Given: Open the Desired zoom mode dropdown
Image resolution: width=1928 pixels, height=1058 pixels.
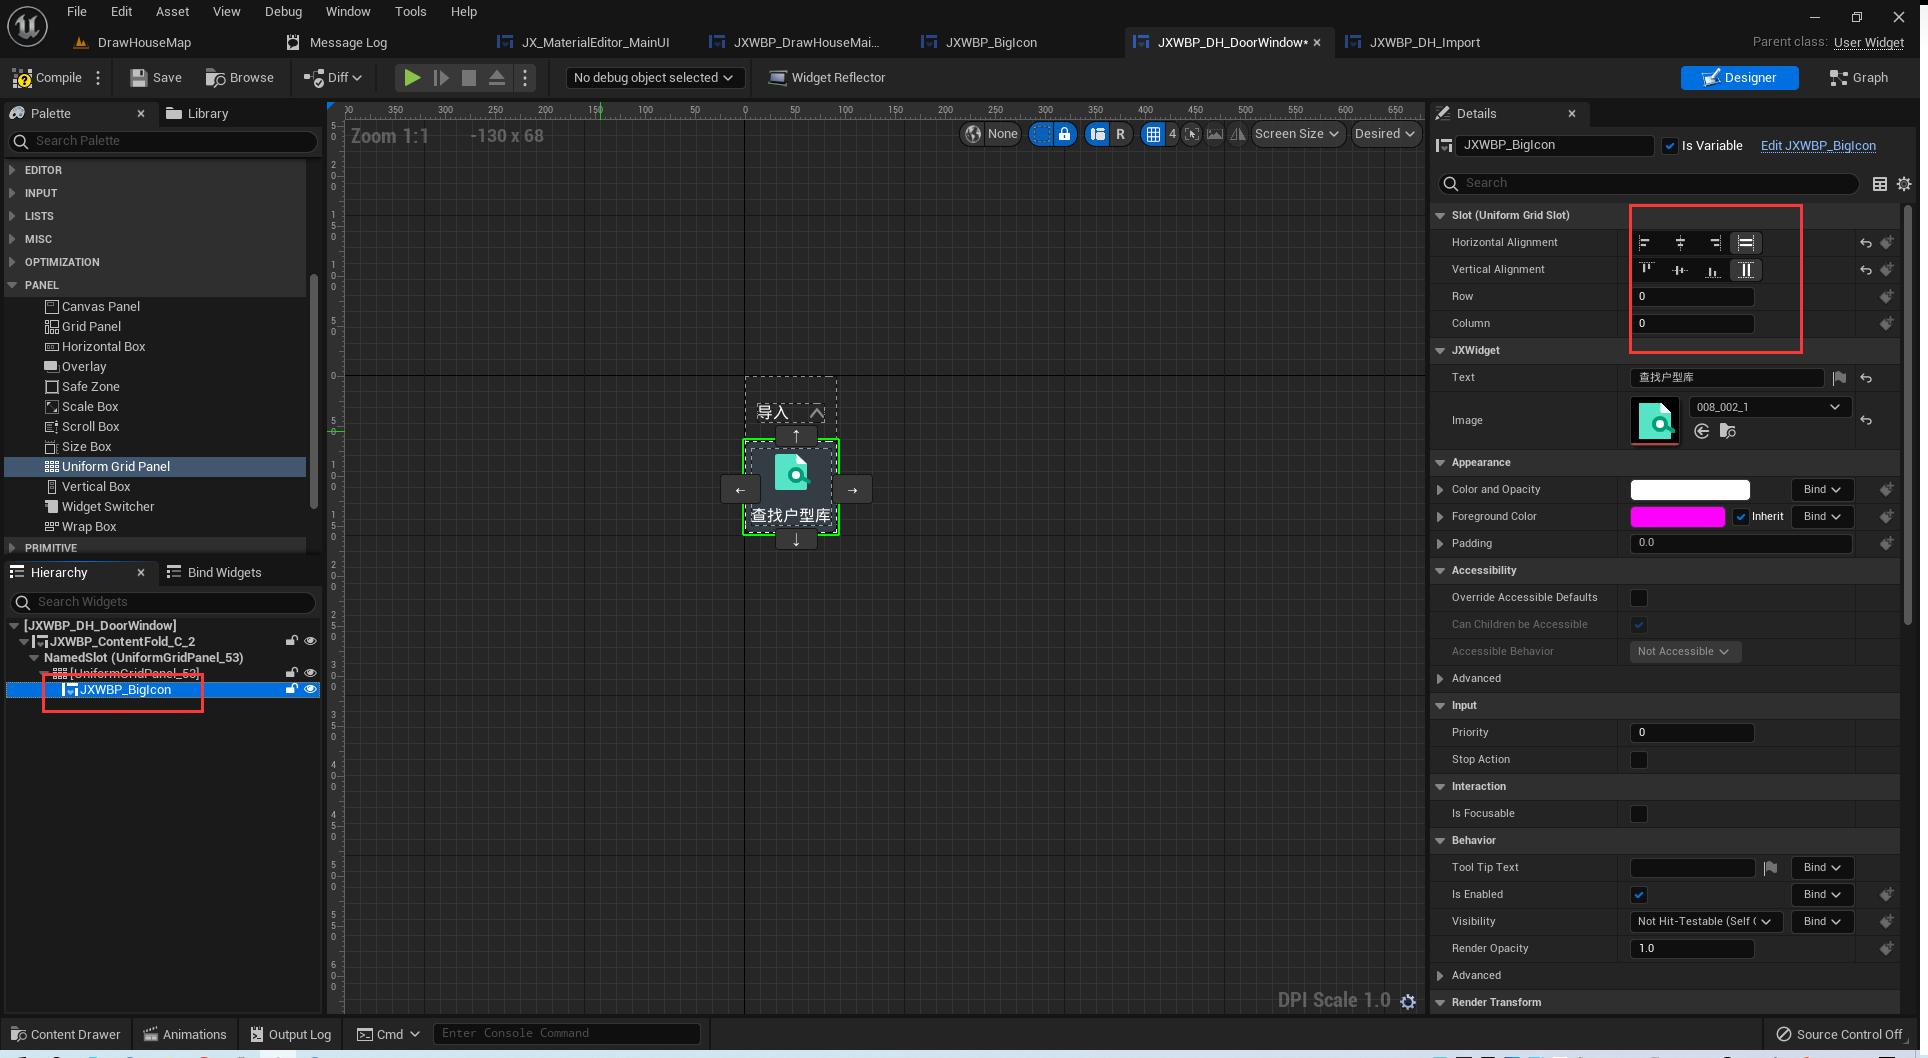Looking at the screenshot, I should (1385, 134).
